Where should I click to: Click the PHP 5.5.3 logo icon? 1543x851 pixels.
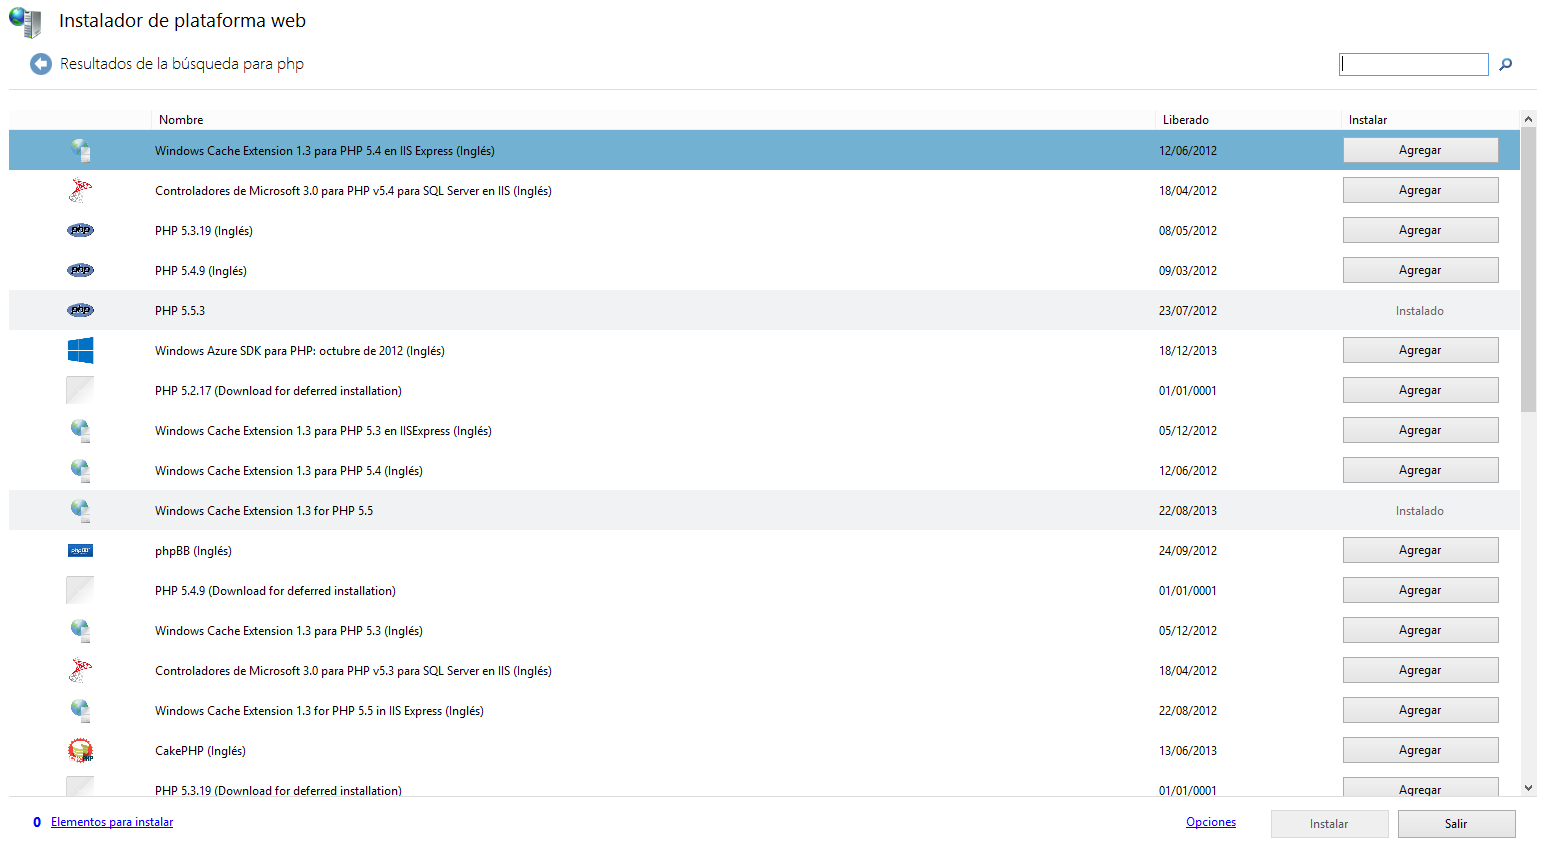(x=80, y=310)
